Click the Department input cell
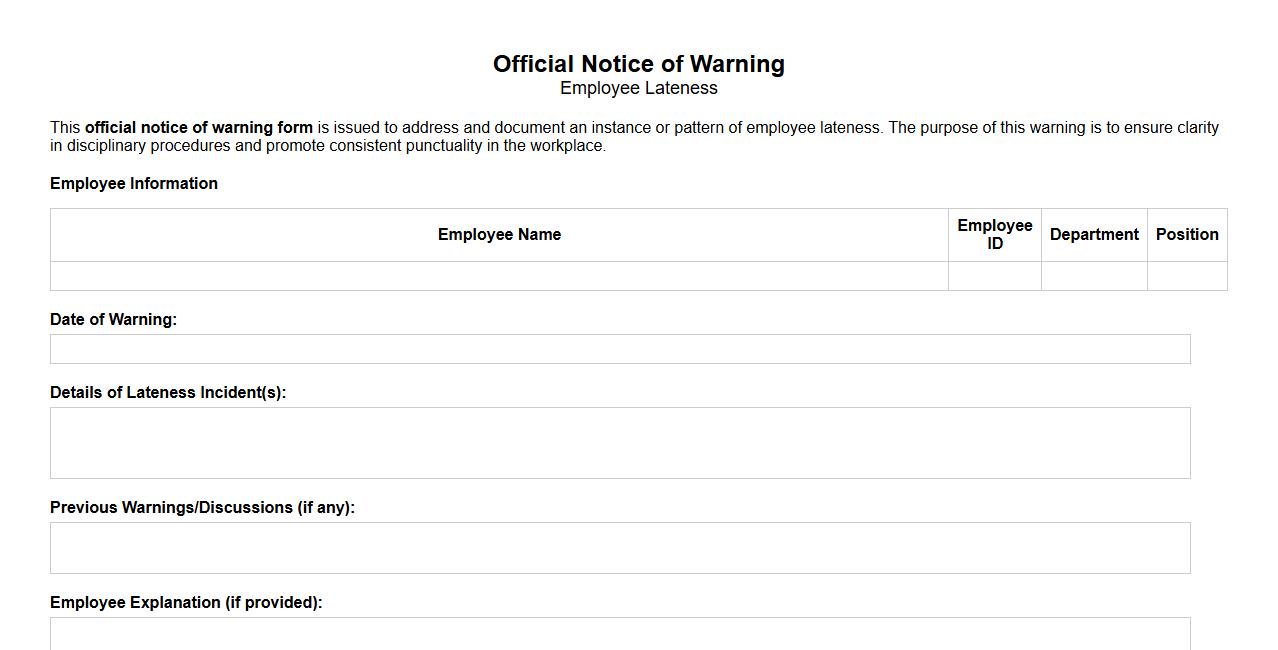The height and width of the screenshot is (650, 1278). (1094, 277)
